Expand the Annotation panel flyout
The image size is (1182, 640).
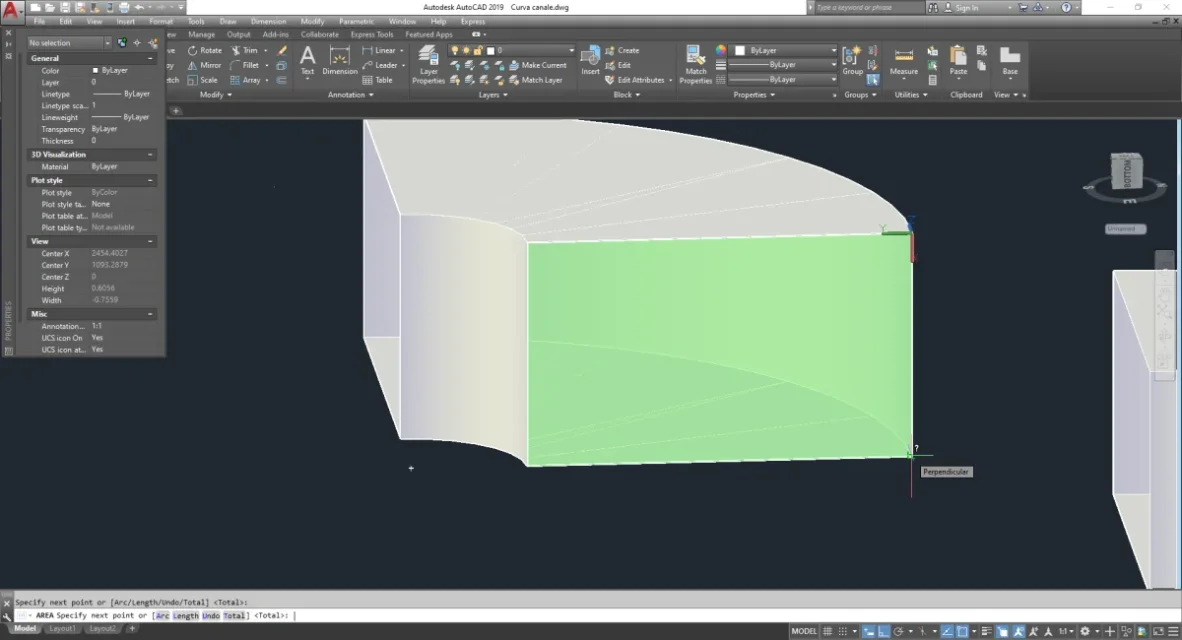(x=351, y=95)
